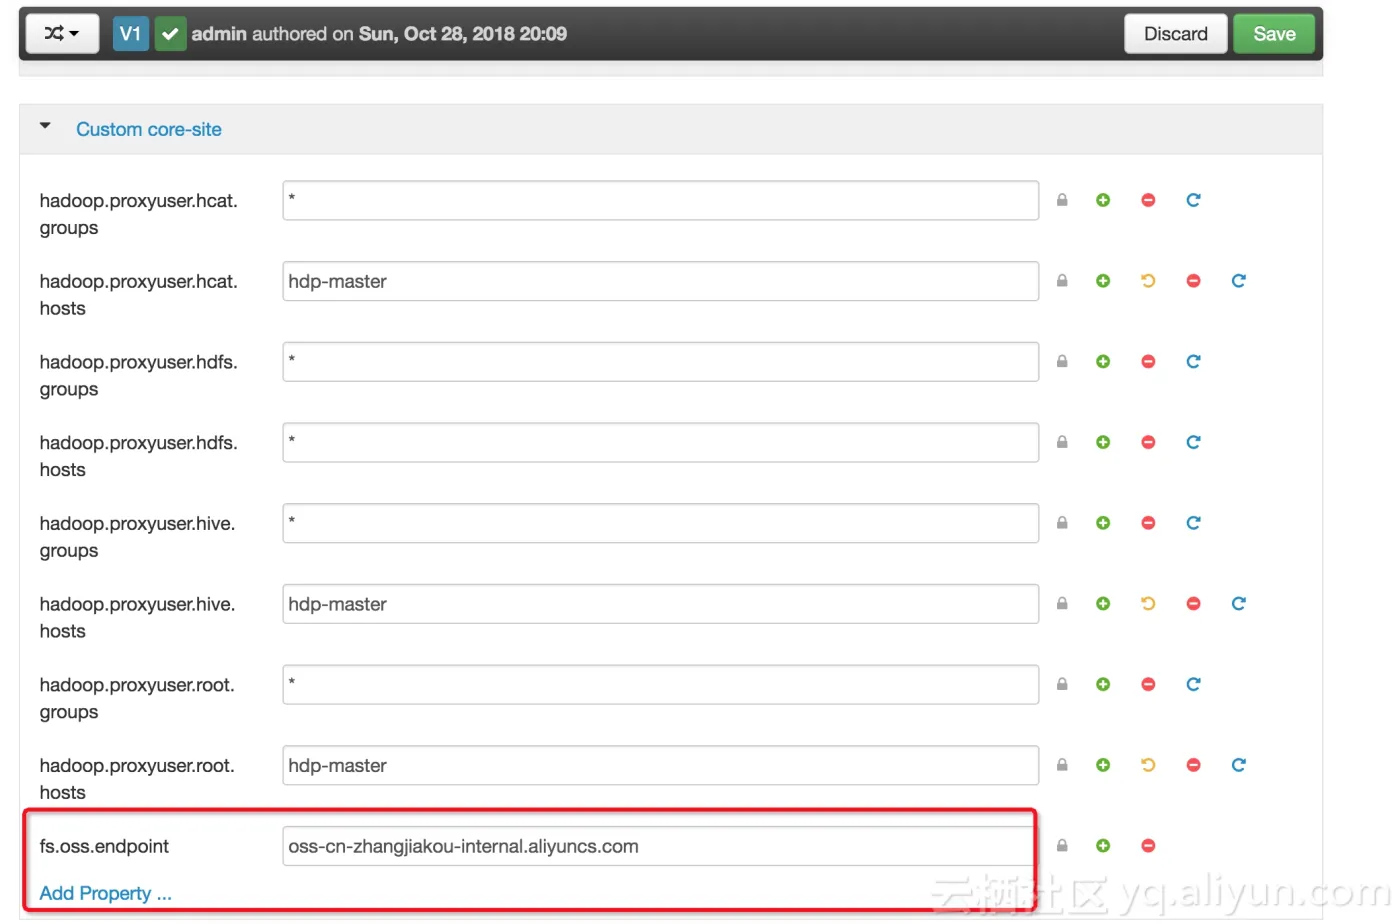1400x924 pixels.
Task: Green plus override icon for hadoop.proxyuser.root.groups
Action: (1103, 685)
